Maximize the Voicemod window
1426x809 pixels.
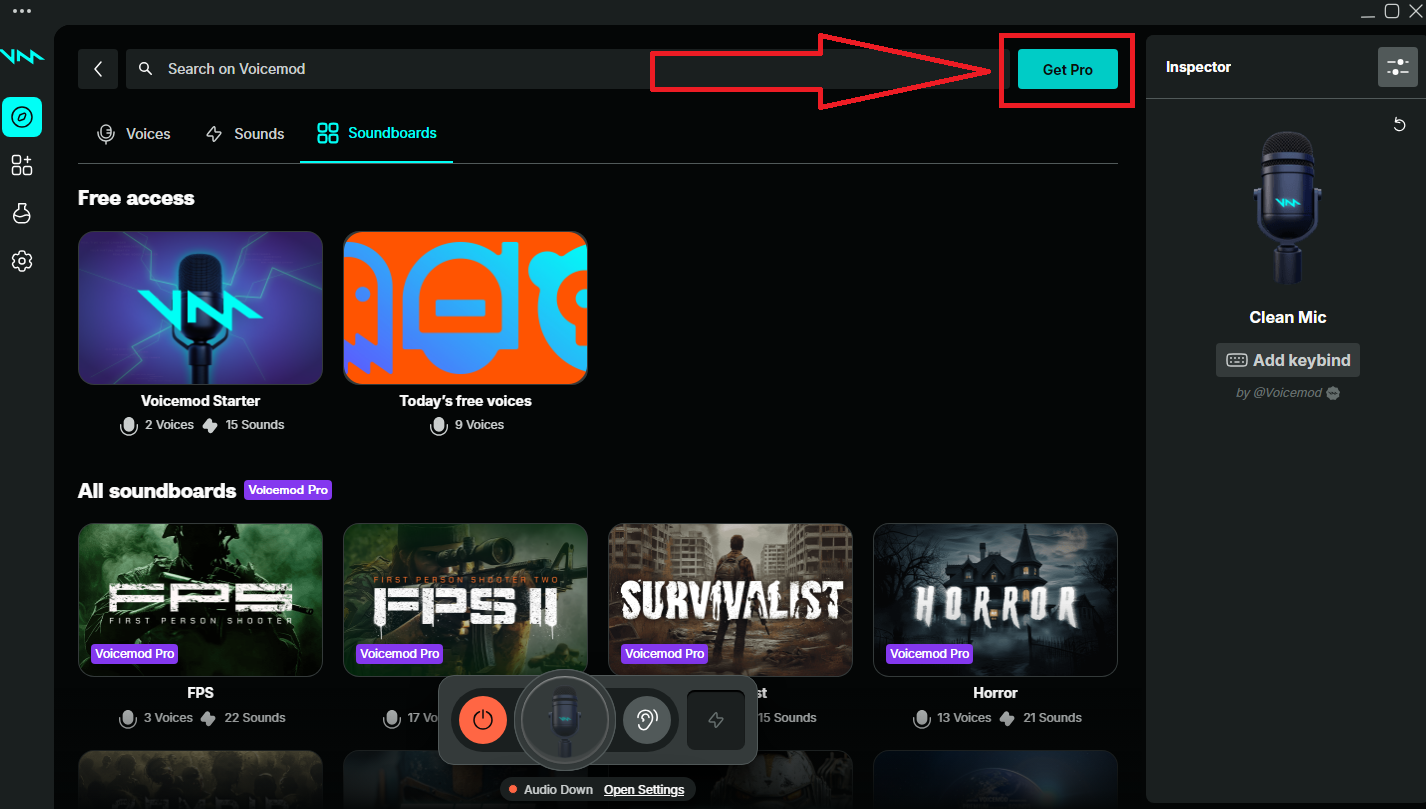pos(1391,11)
